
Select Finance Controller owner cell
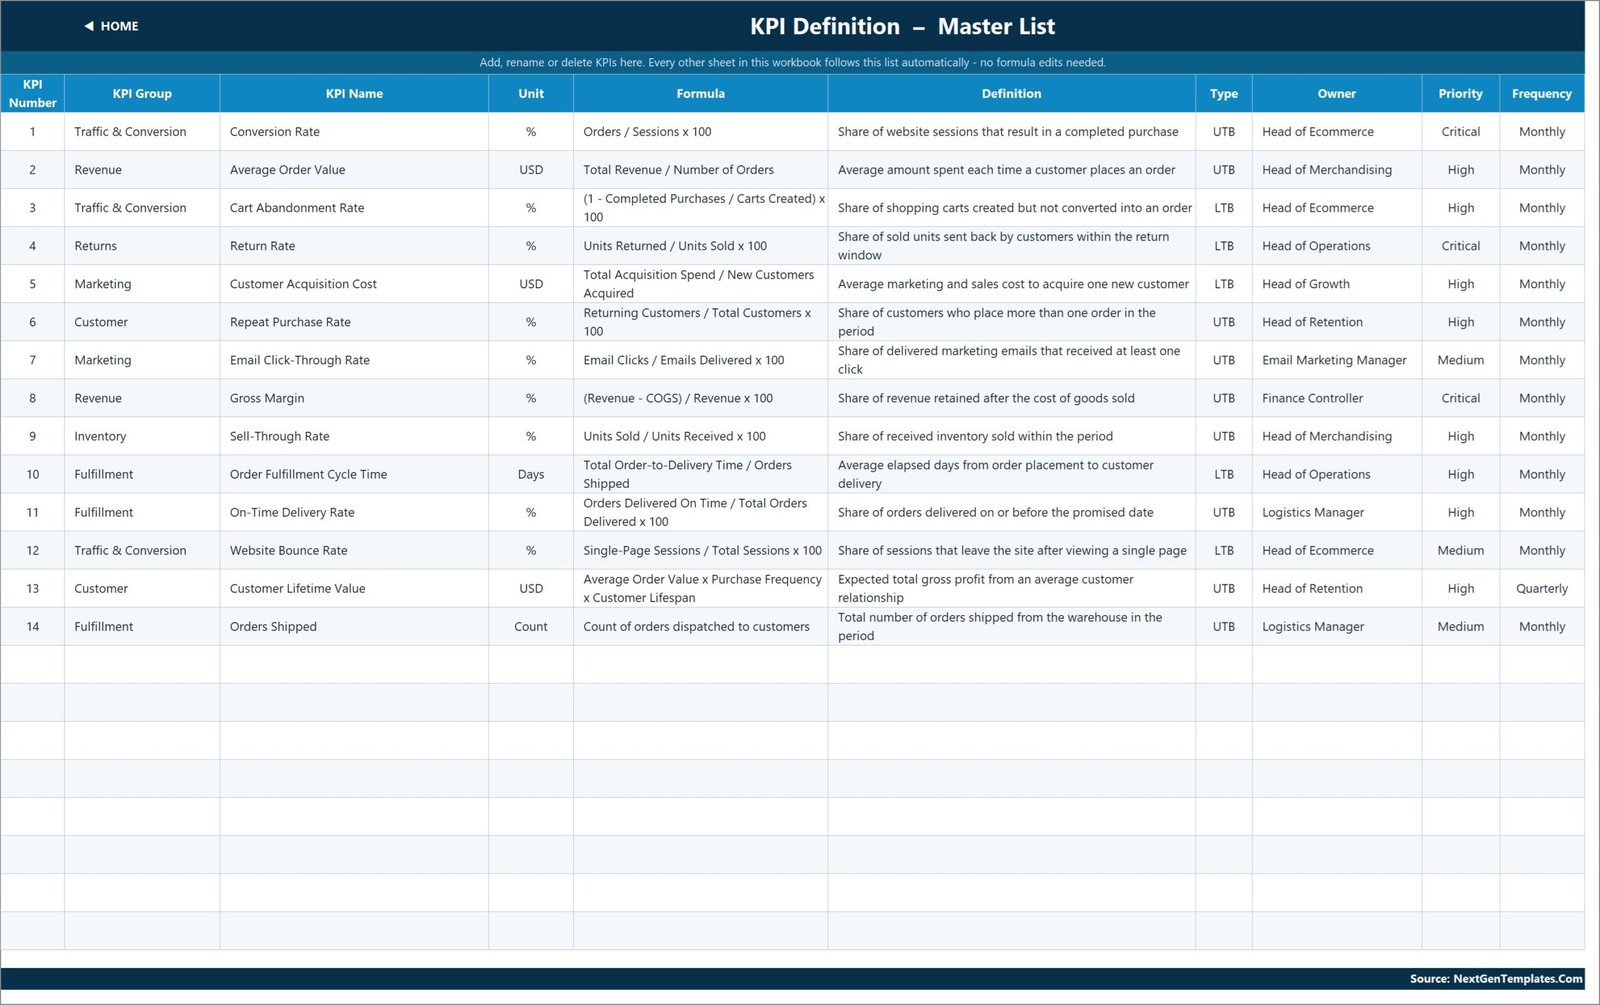[x=1336, y=398]
